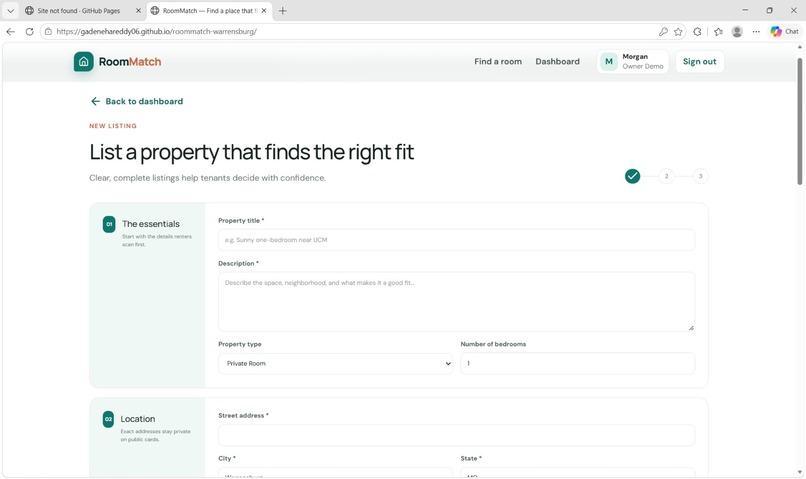806x479 pixels.
Task: Restore the browser window size
Action: 769,10
